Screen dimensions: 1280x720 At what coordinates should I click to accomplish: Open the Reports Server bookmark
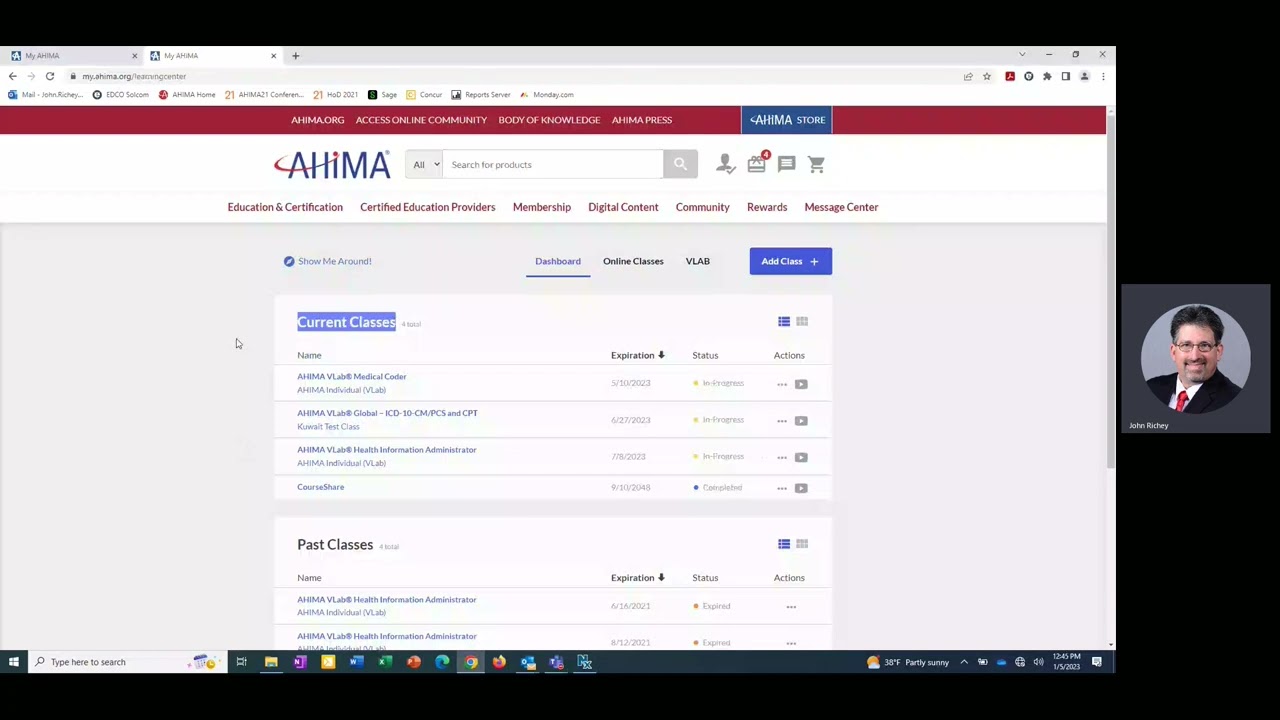481,95
